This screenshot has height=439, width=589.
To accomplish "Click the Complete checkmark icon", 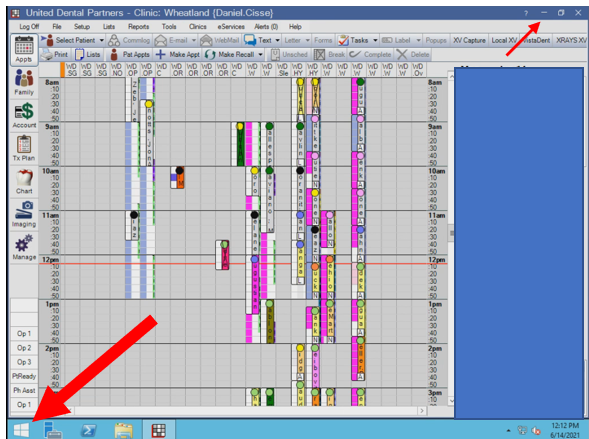I will coord(355,54).
